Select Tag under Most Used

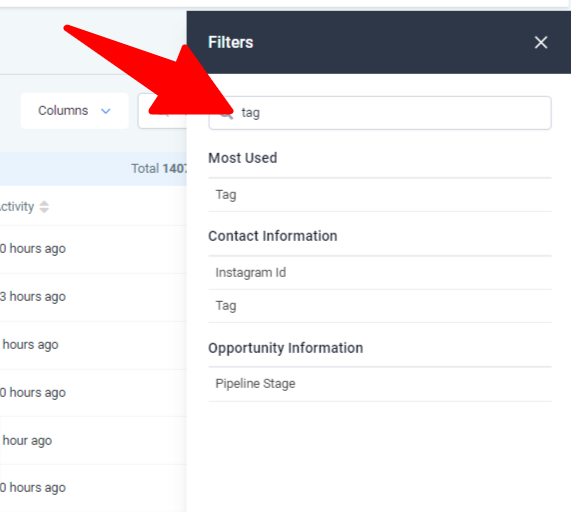click(380, 195)
